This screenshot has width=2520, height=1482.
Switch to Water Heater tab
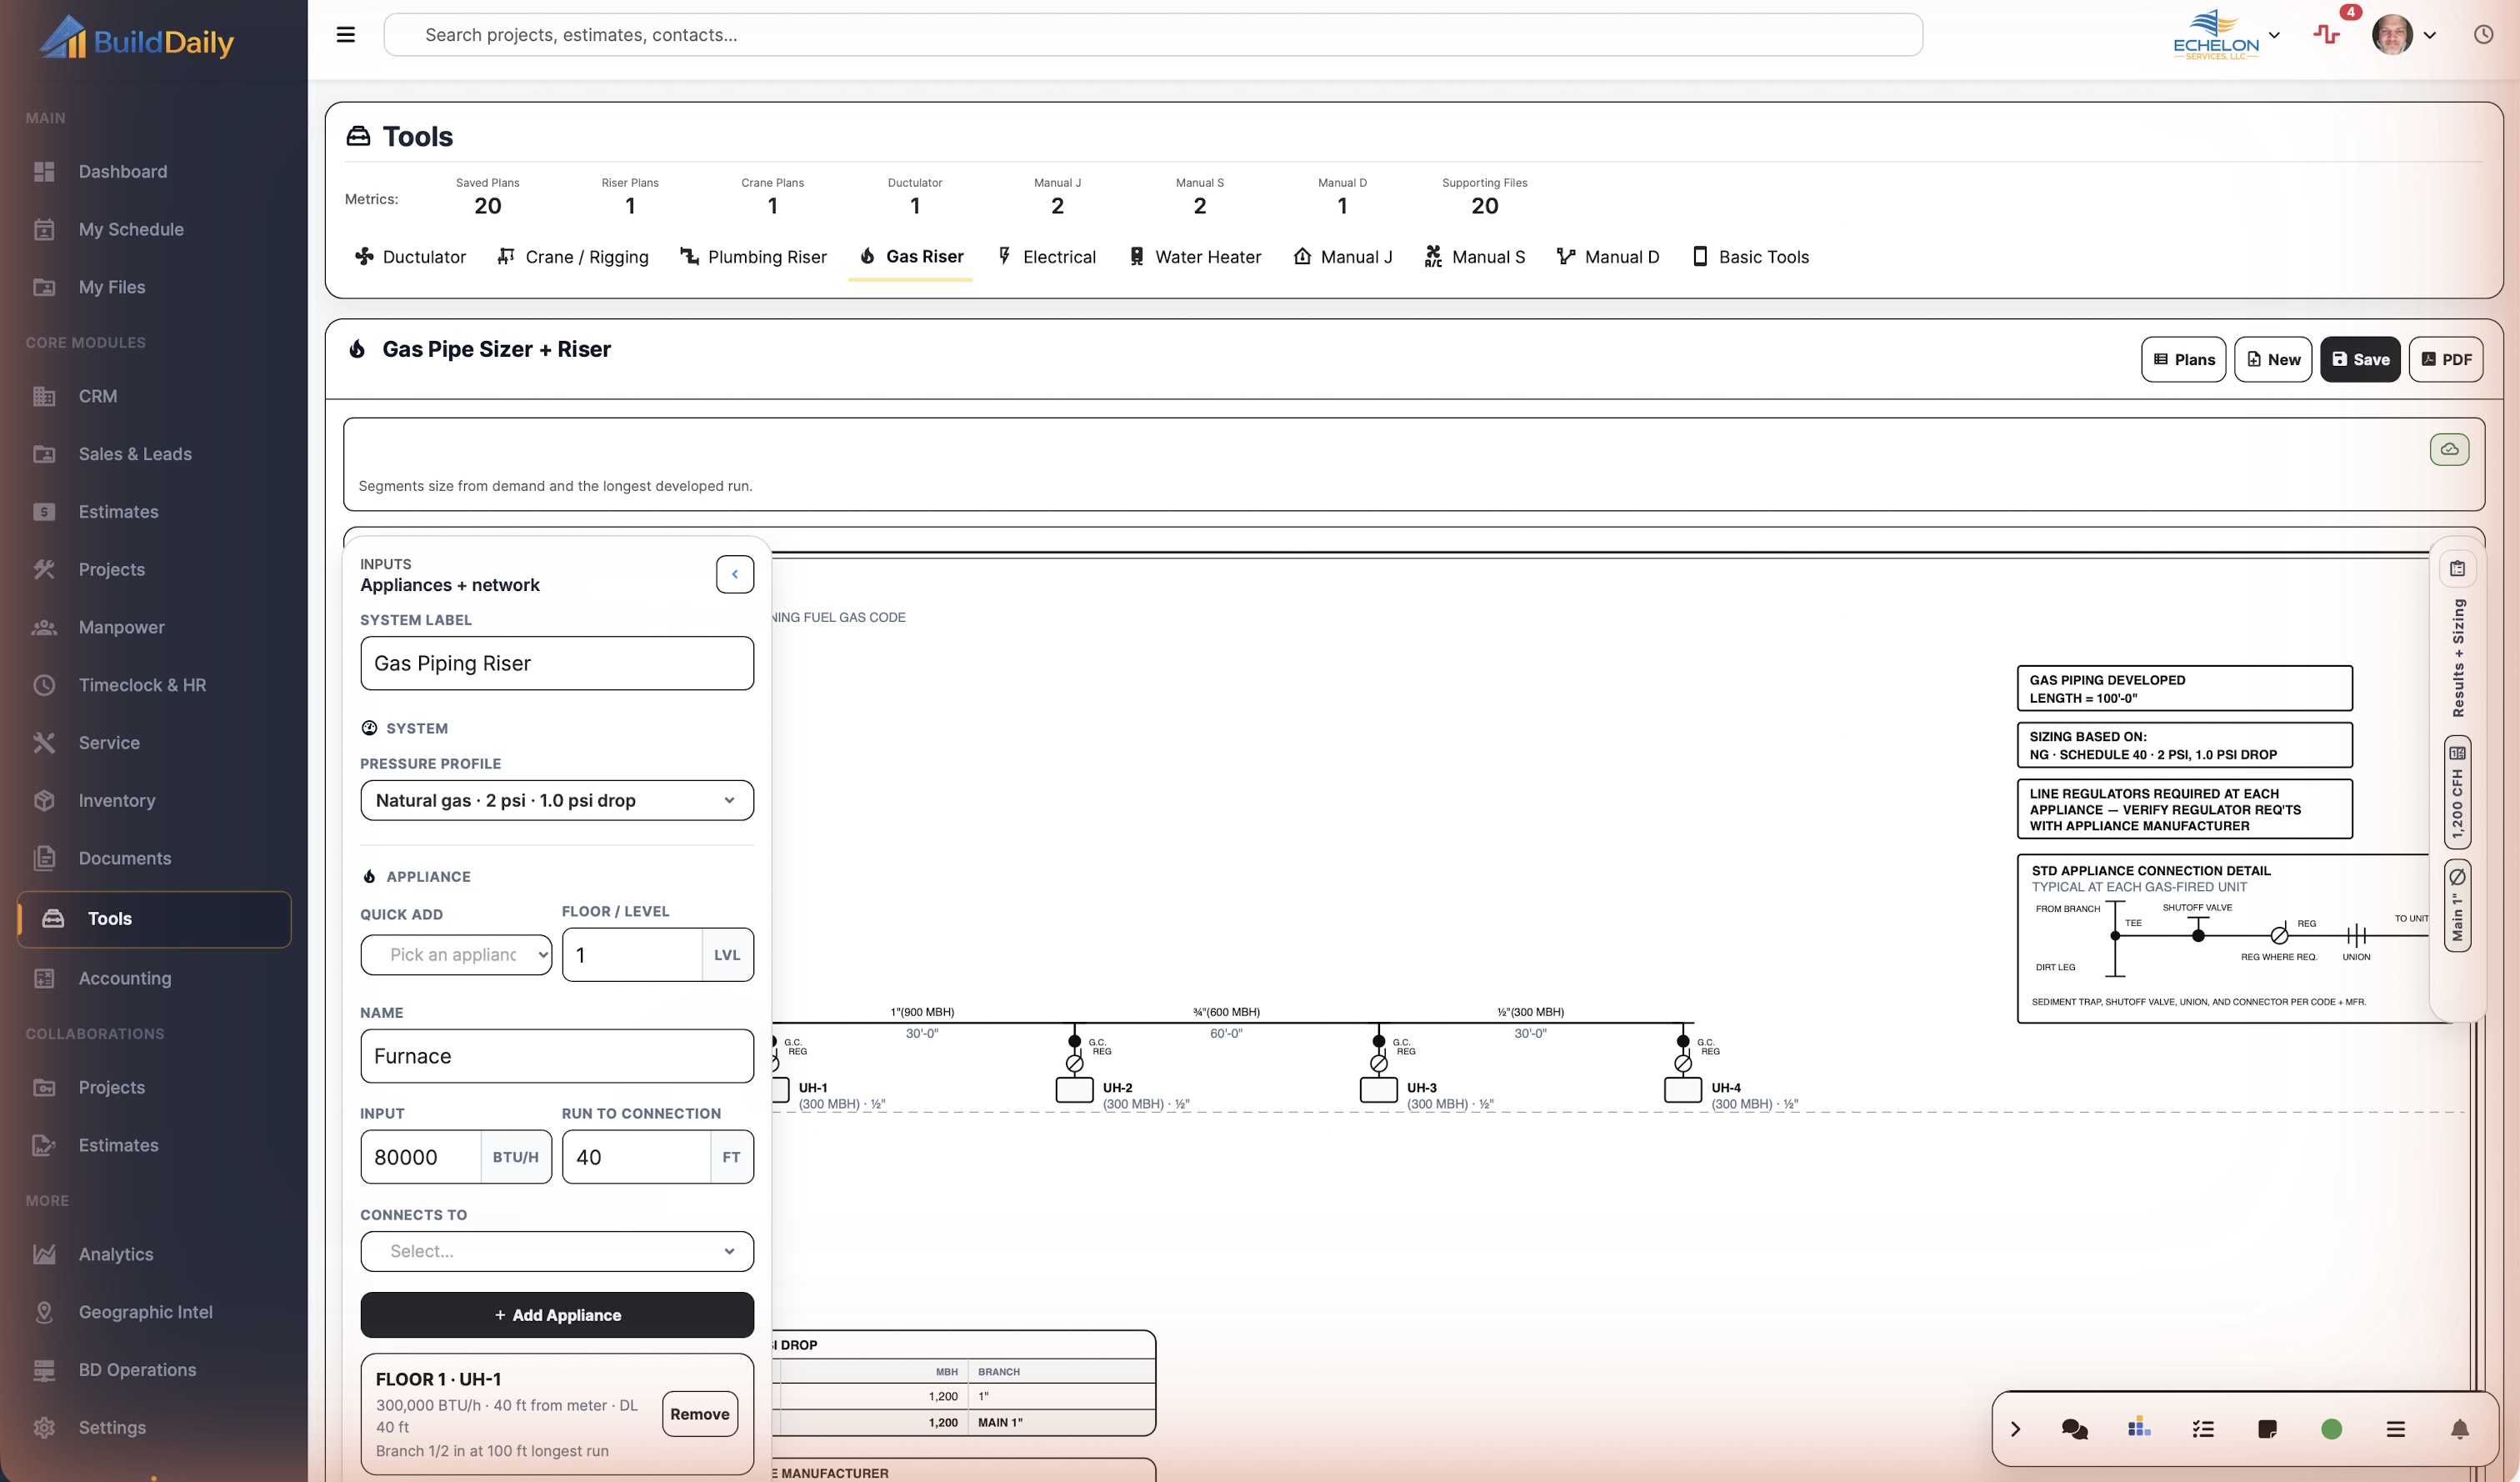1196,257
